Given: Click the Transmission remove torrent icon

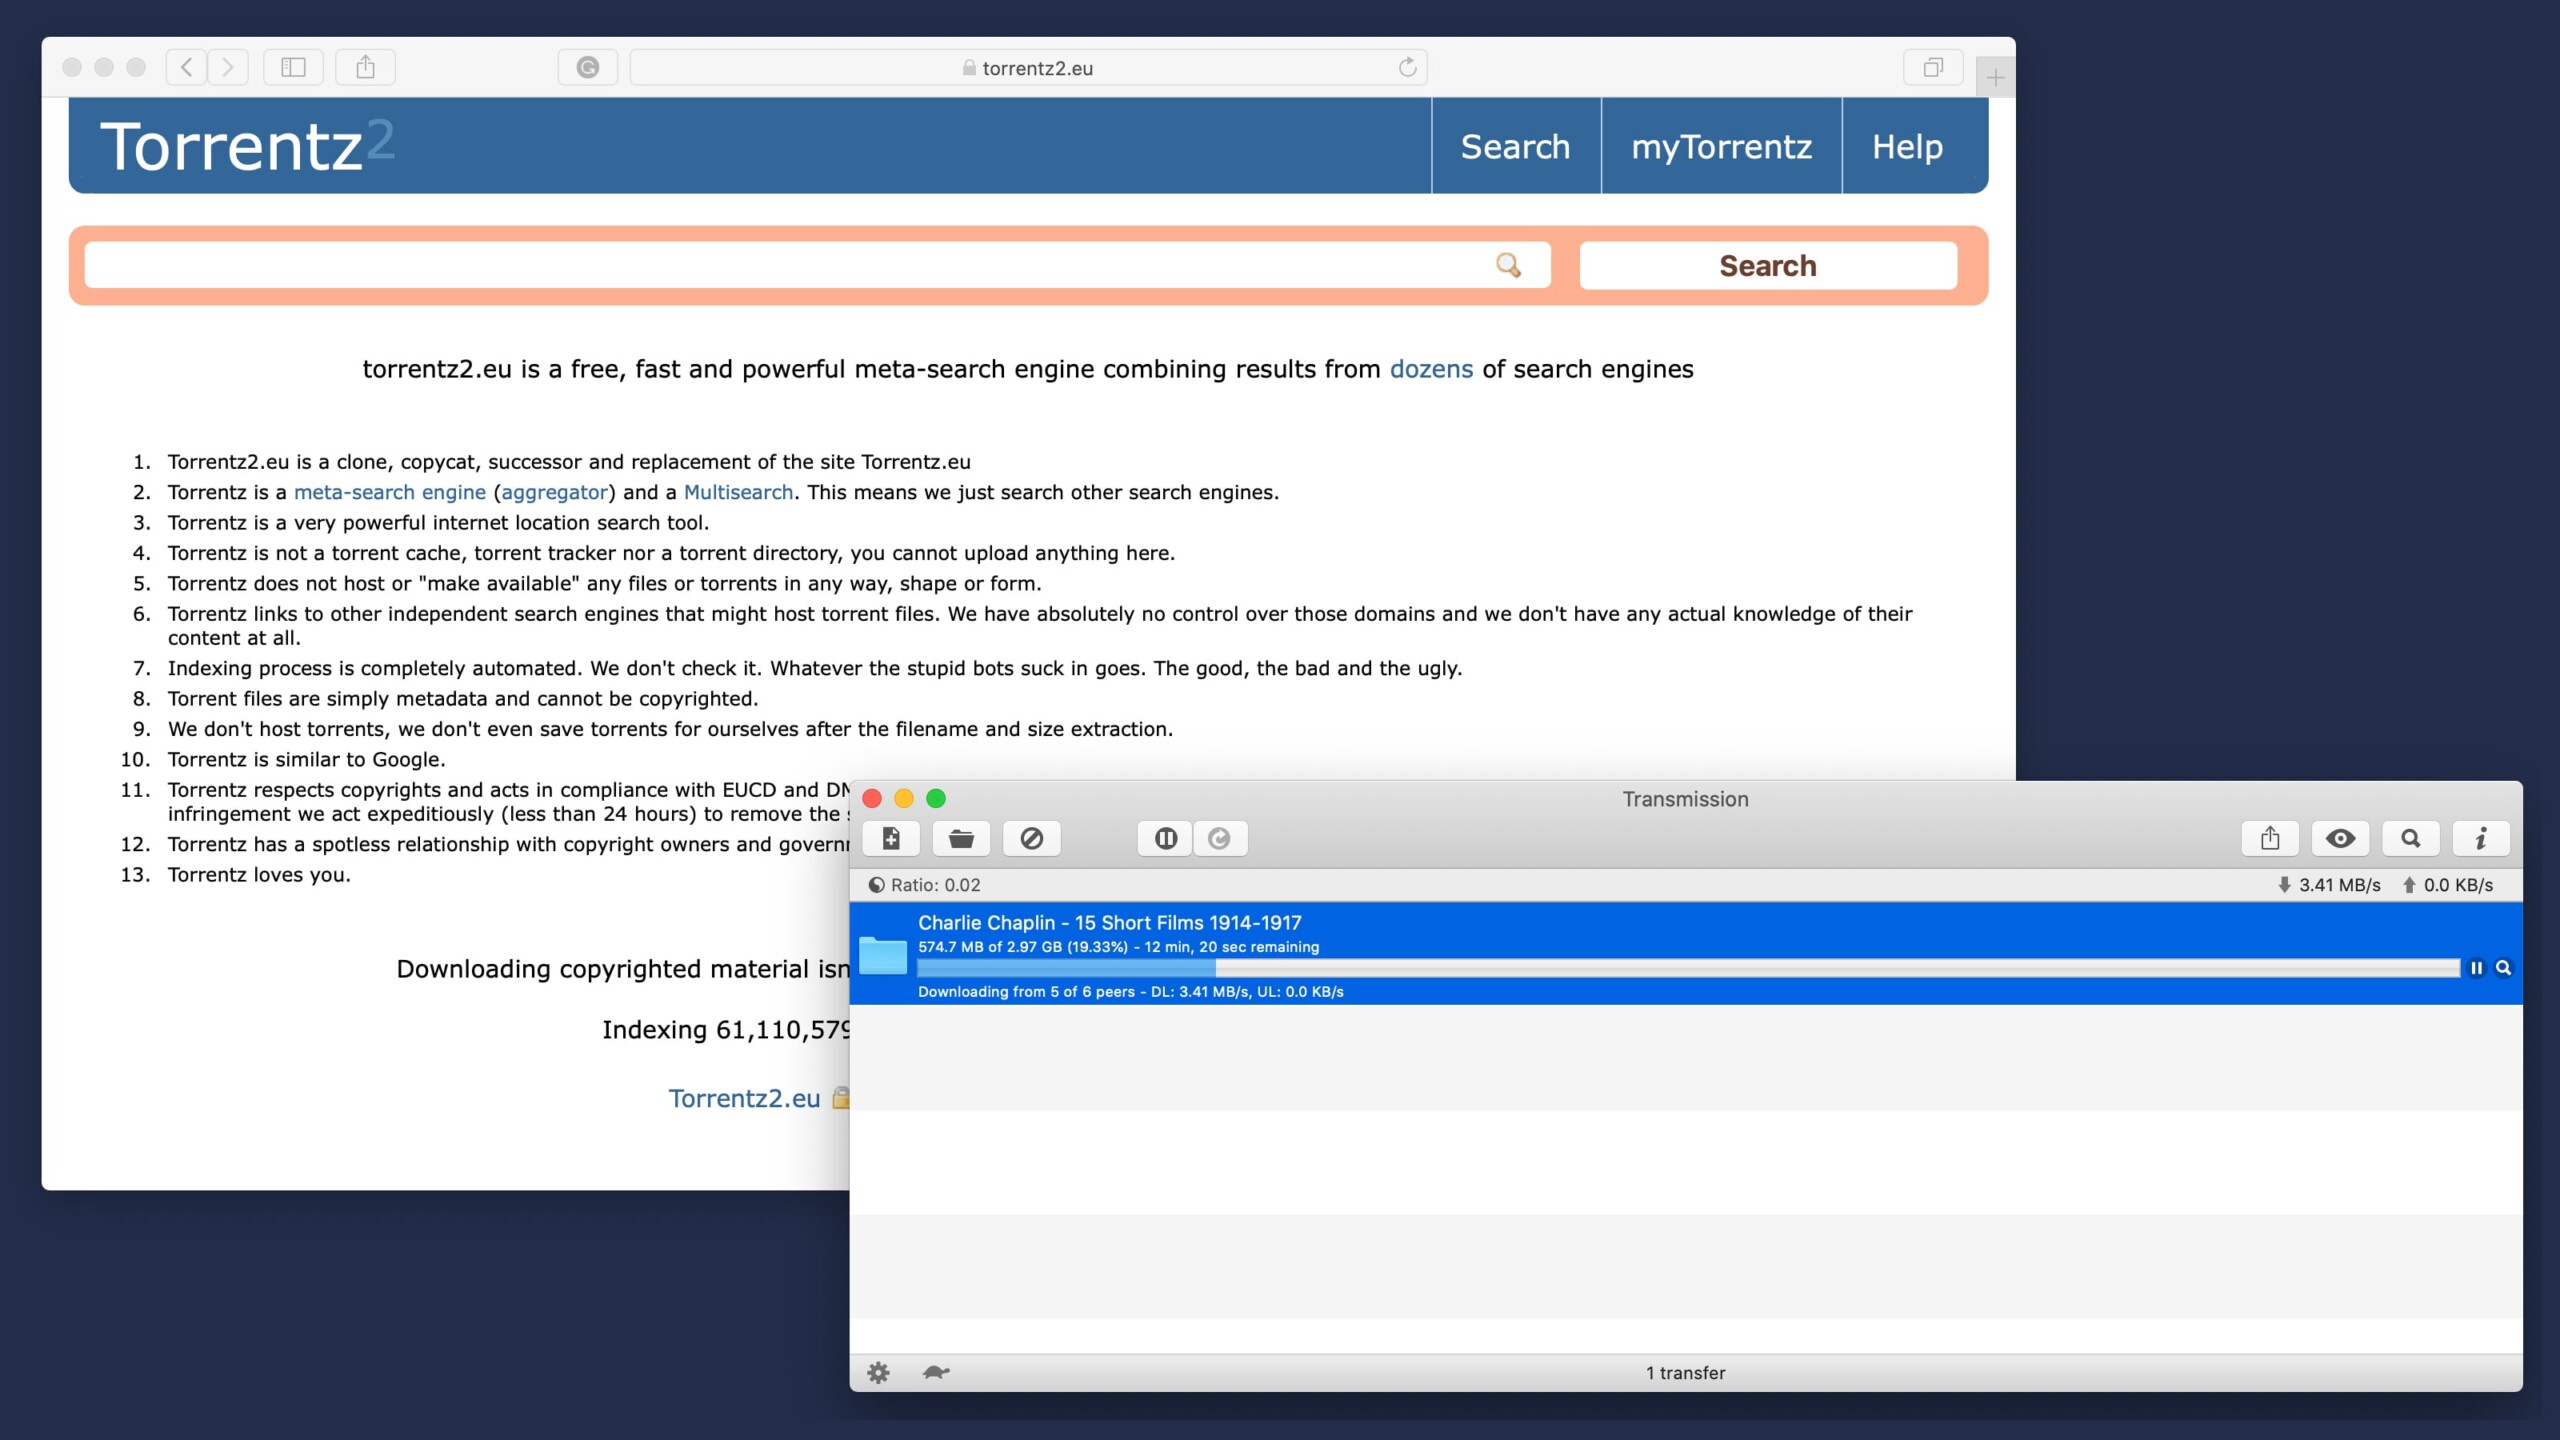Looking at the screenshot, I should (x=1032, y=837).
